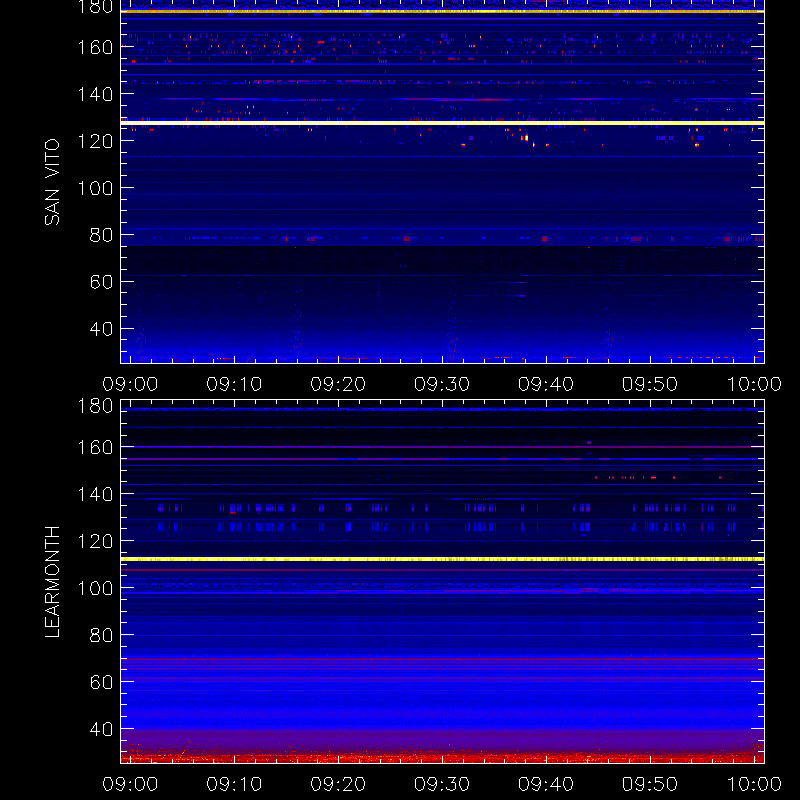800x800 pixels.
Task: Select the San Vito plot's 09:00 time label
Action: coord(130,384)
